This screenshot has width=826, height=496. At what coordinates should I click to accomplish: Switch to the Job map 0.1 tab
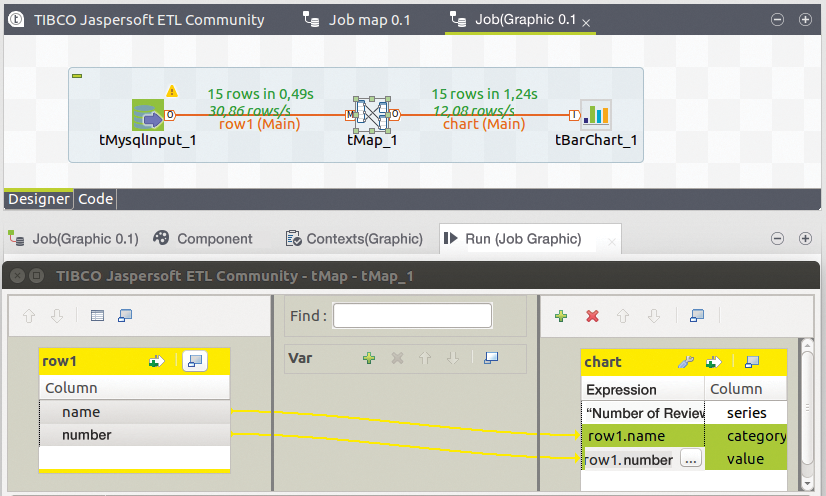(357, 20)
